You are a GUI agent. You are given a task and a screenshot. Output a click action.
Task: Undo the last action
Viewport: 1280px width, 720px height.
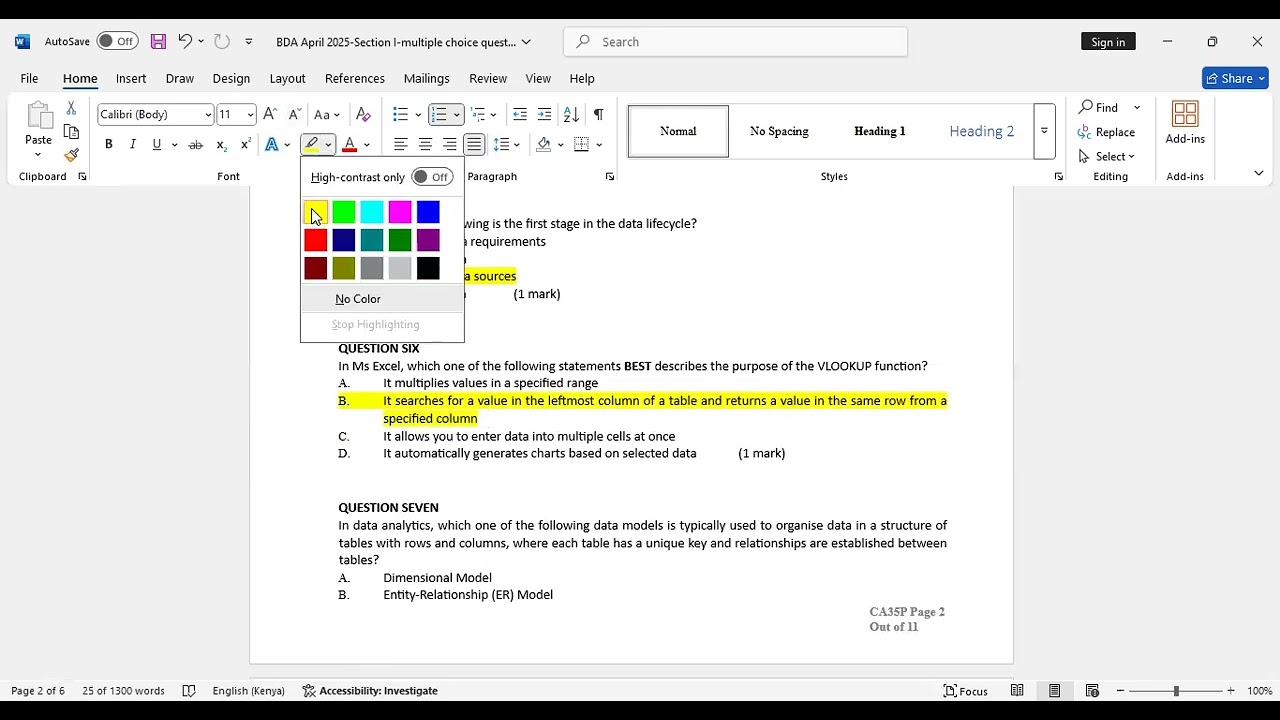click(x=184, y=42)
